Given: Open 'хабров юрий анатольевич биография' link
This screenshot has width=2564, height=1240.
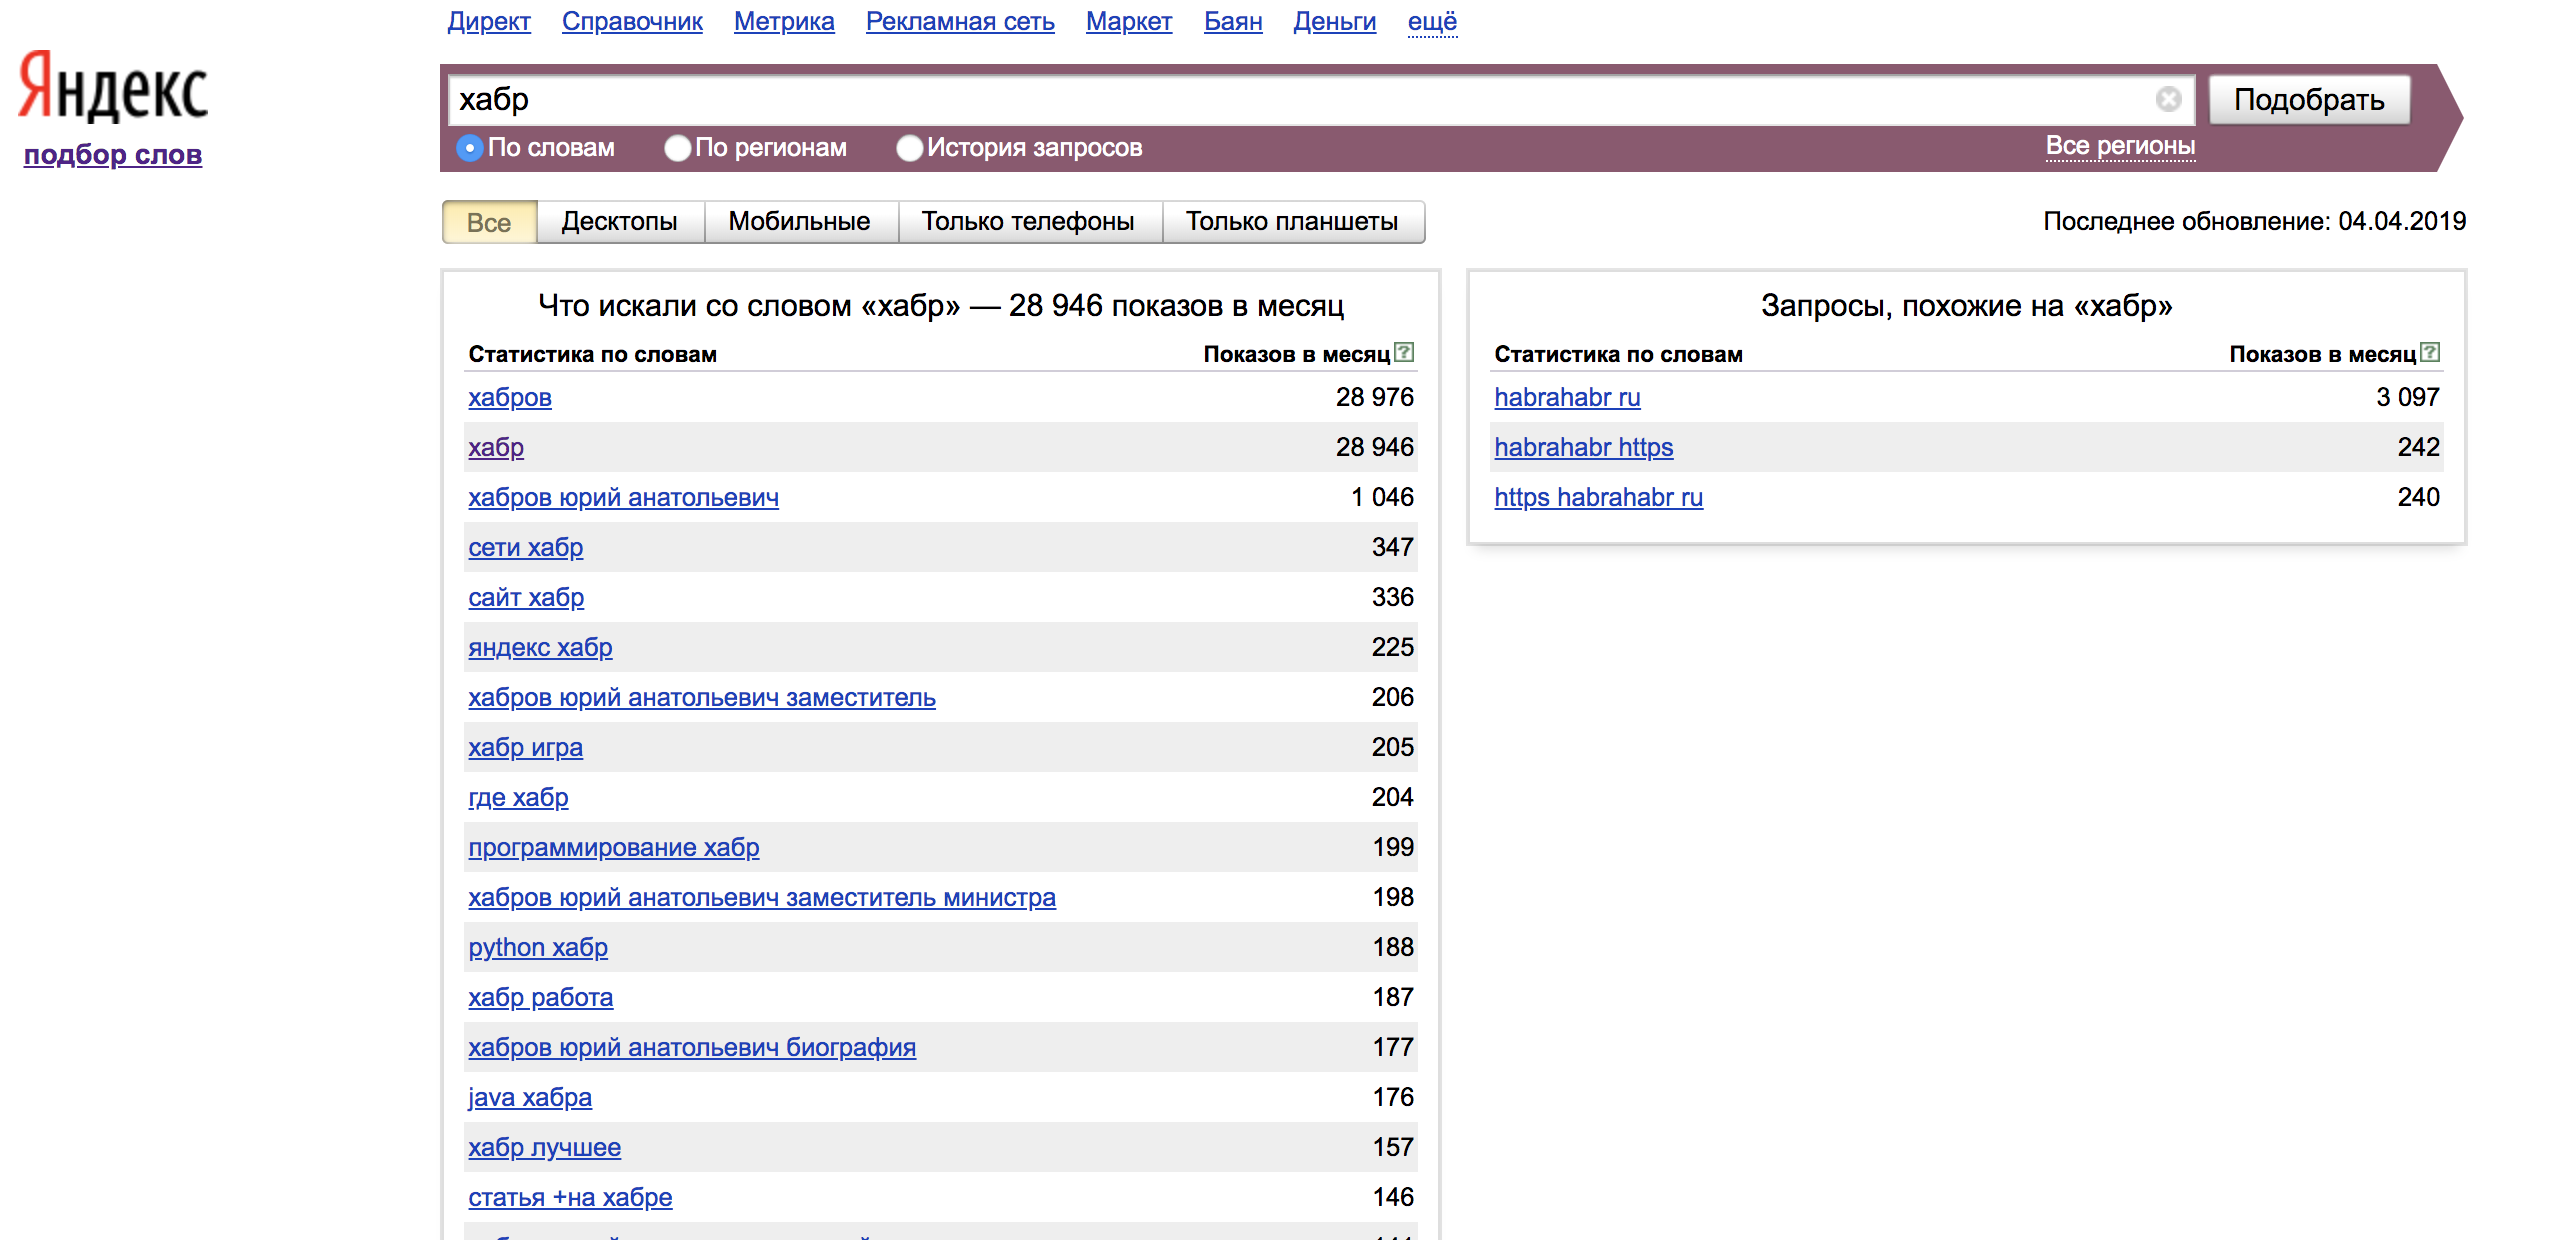Looking at the screenshot, I should 692,1047.
